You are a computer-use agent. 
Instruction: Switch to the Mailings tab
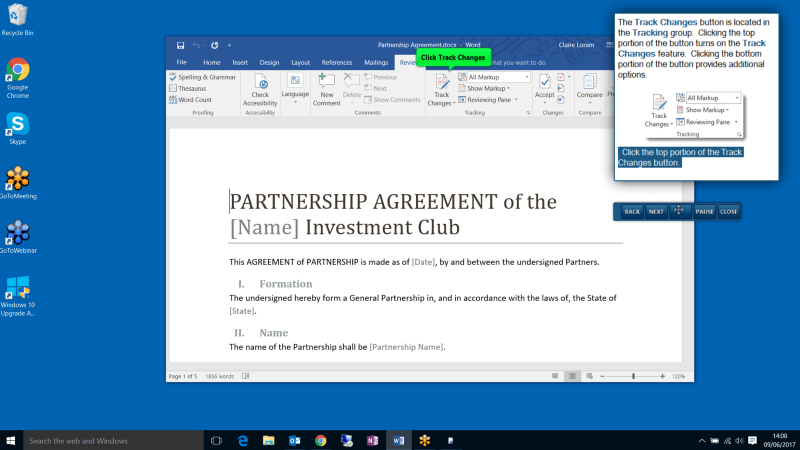(376, 62)
